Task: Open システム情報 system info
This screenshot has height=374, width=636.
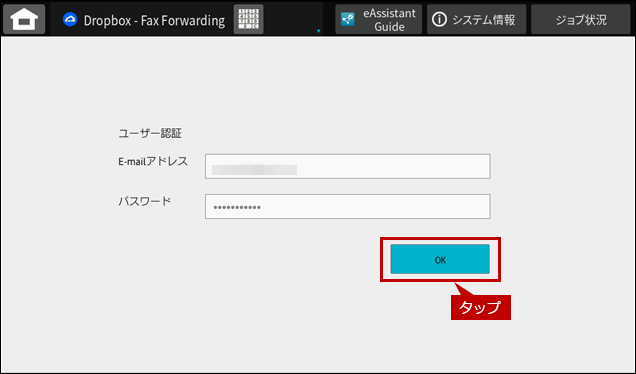Action: coord(476,19)
